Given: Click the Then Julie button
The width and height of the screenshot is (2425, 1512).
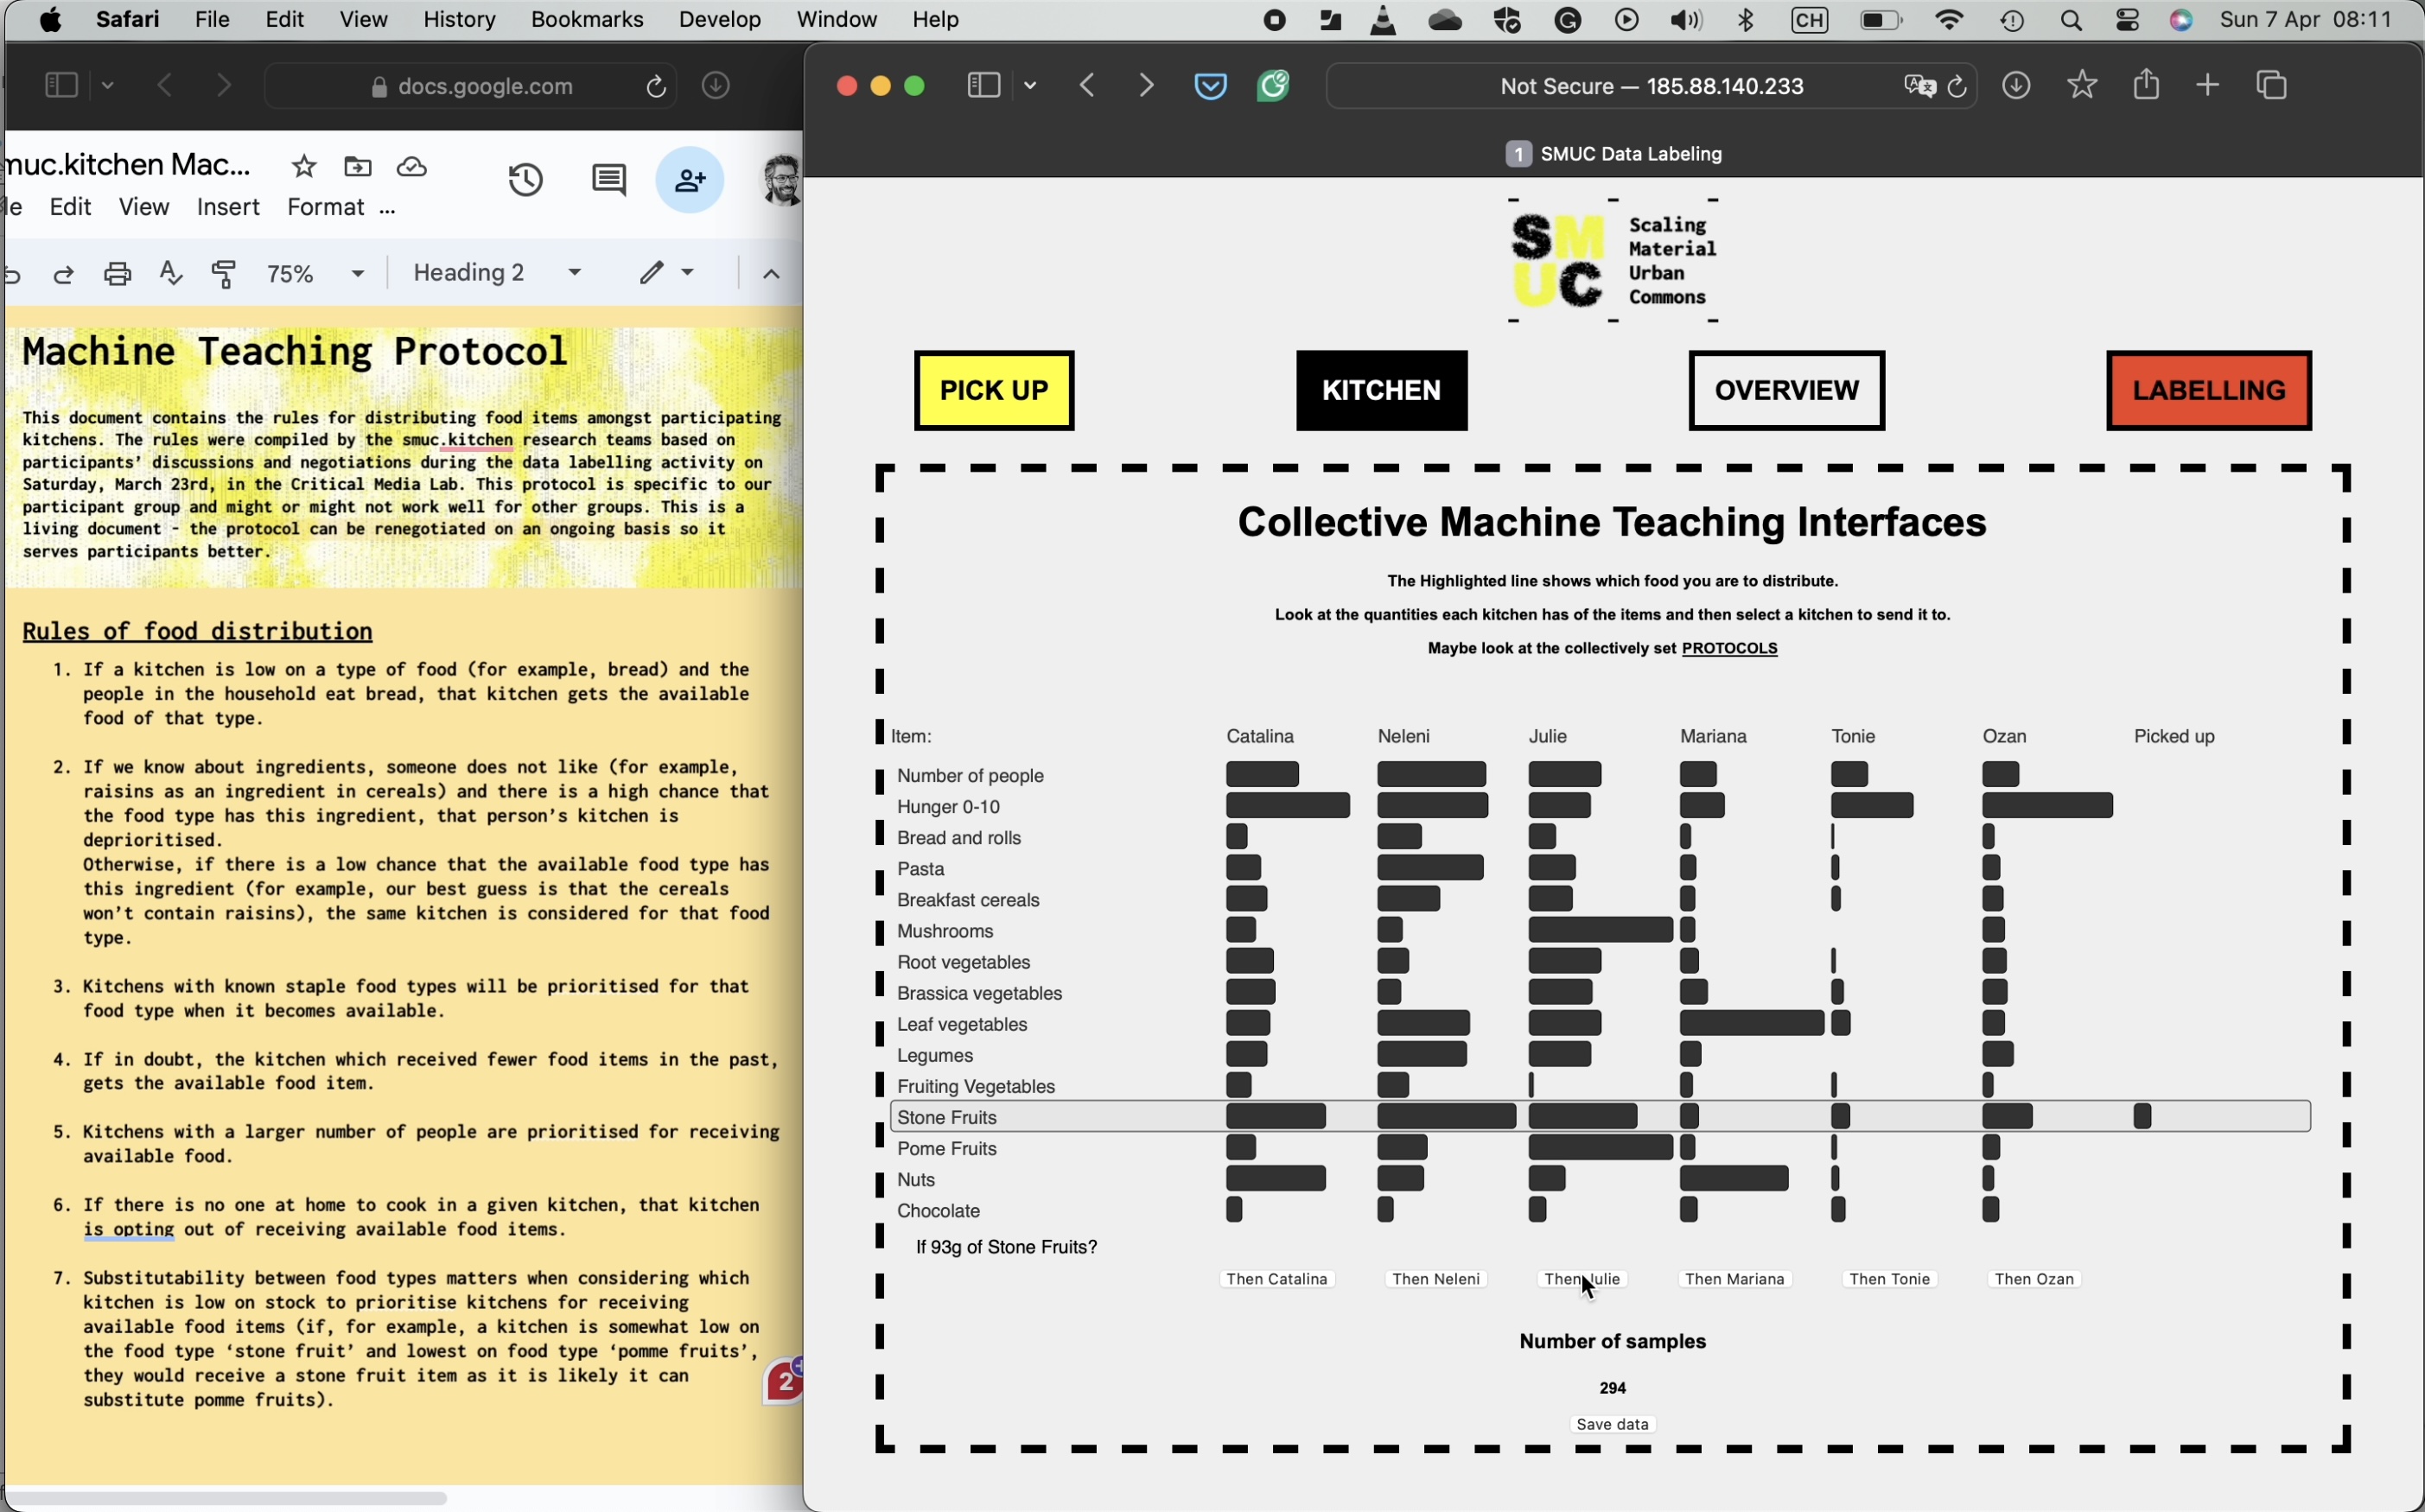Looking at the screenshot, I should pos(1582,1279).
